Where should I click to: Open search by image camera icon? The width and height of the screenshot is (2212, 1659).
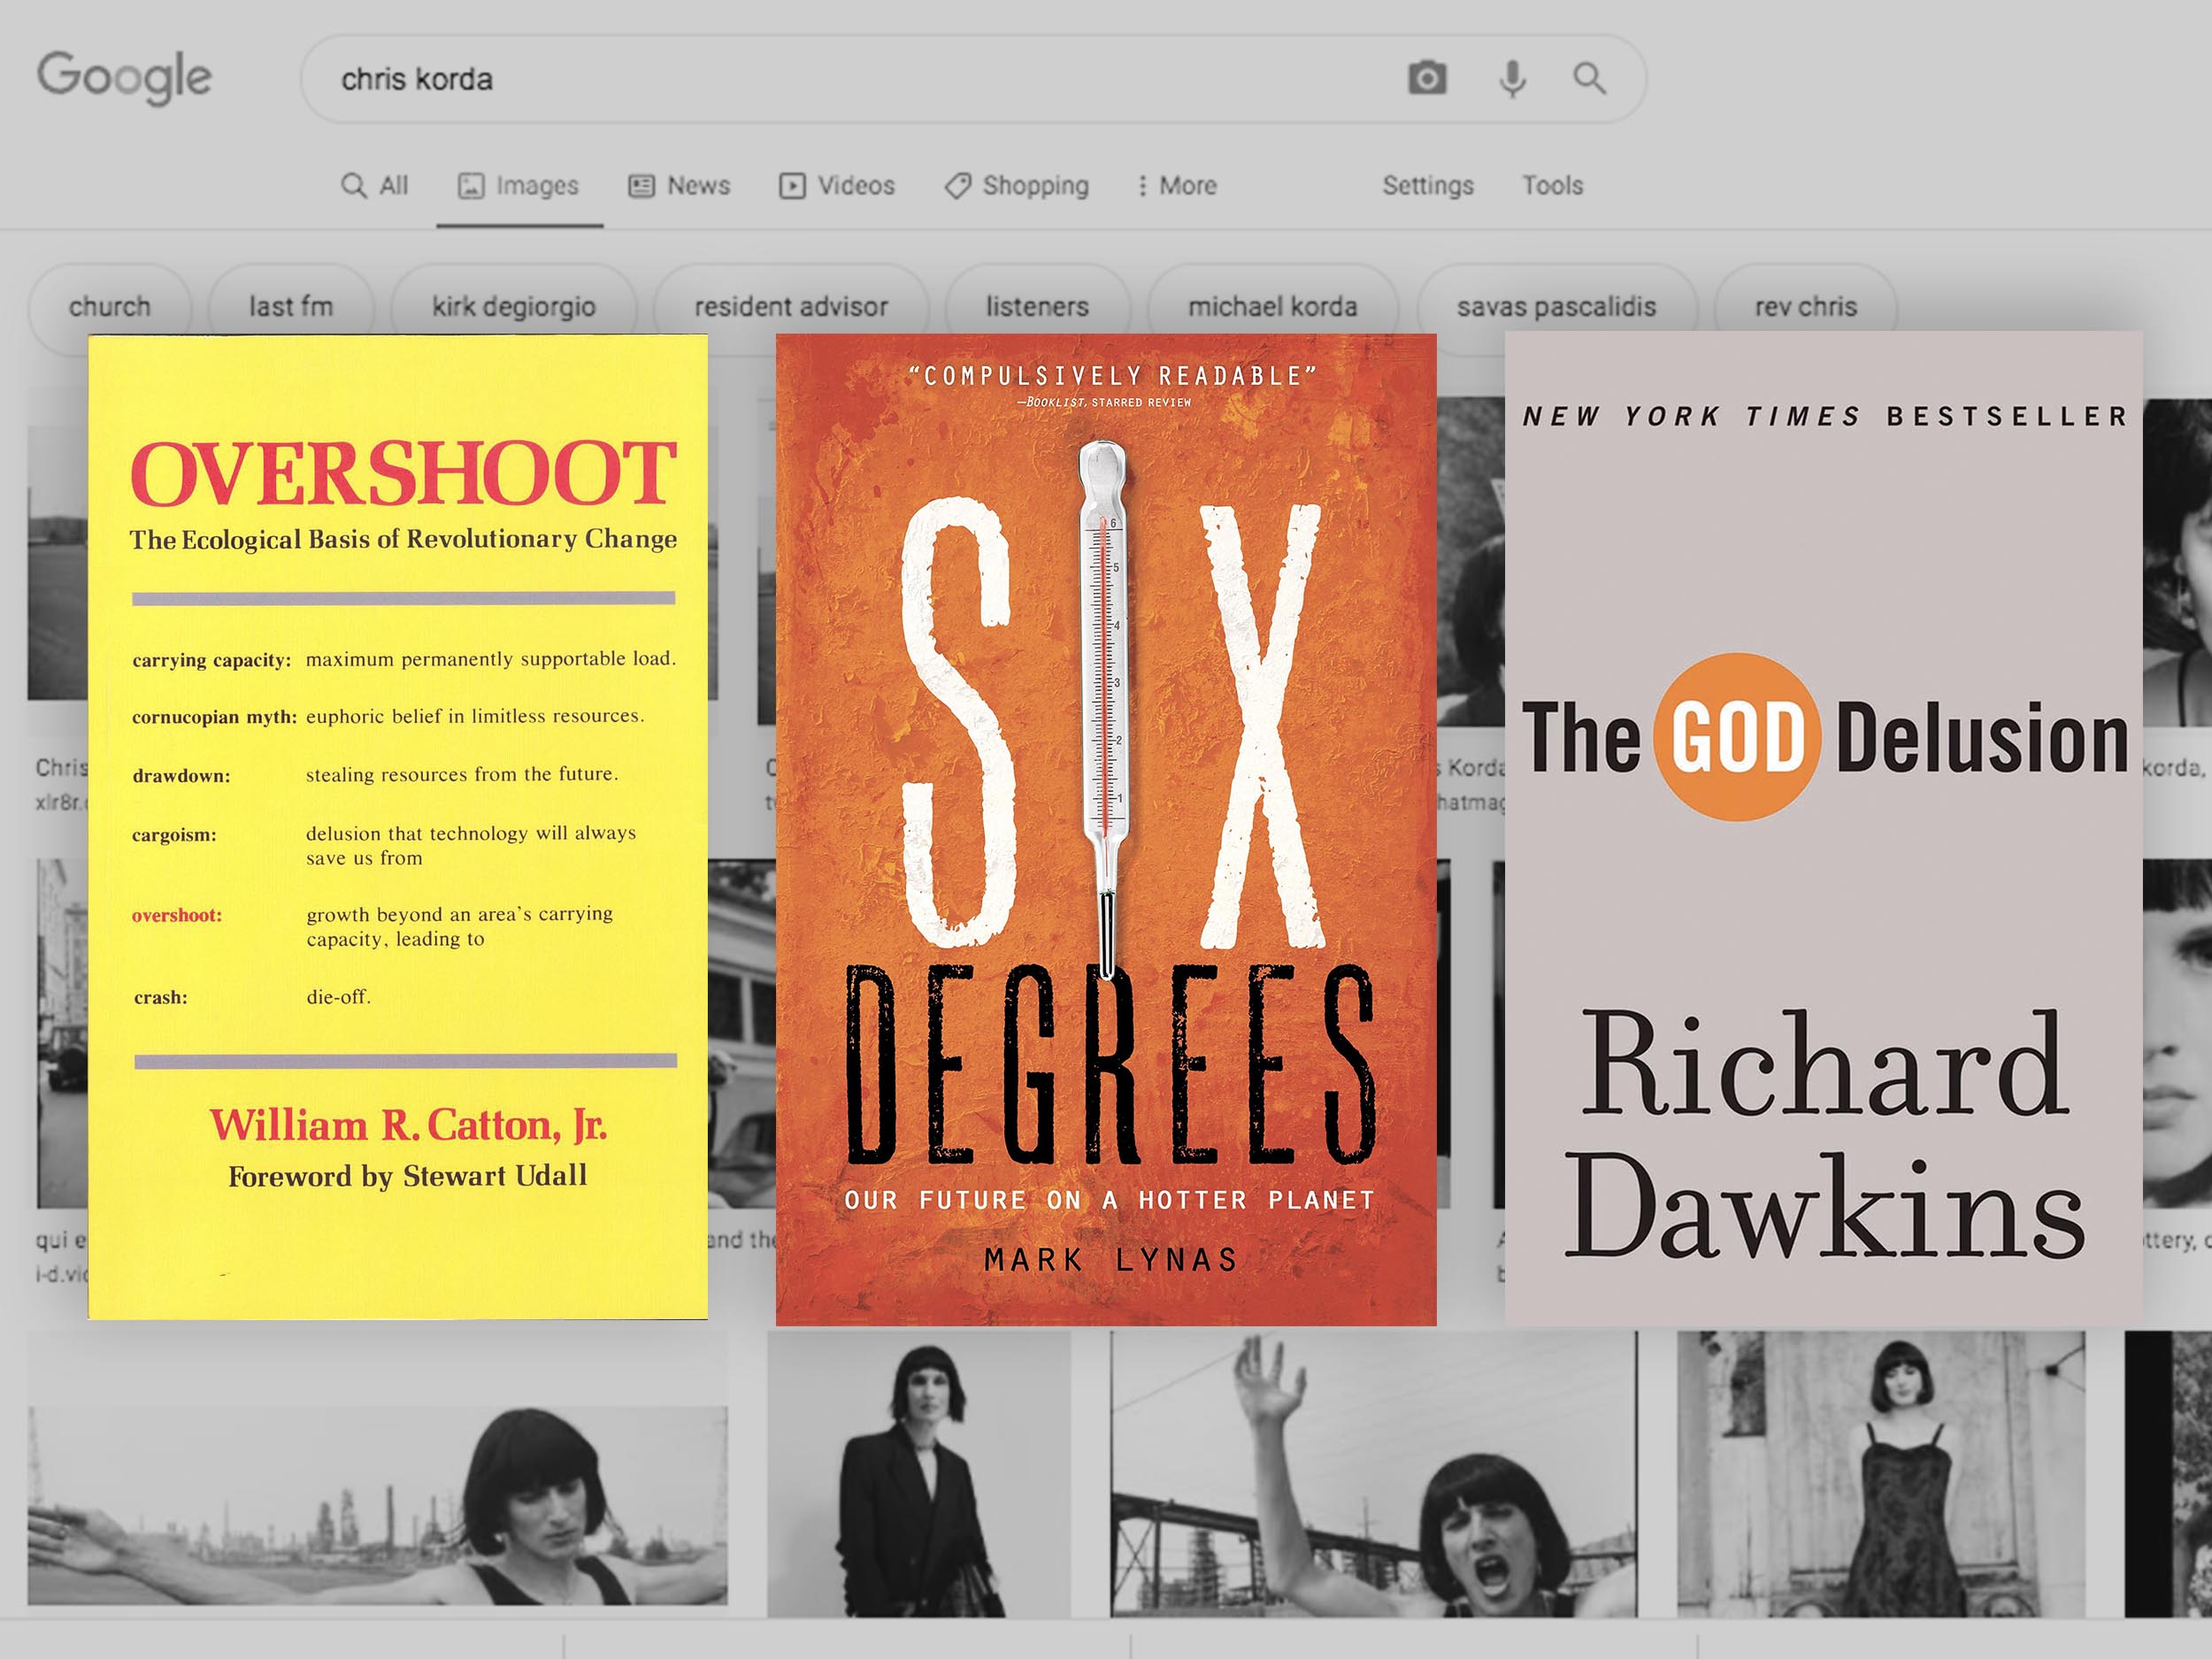[x=1427, y=78]
